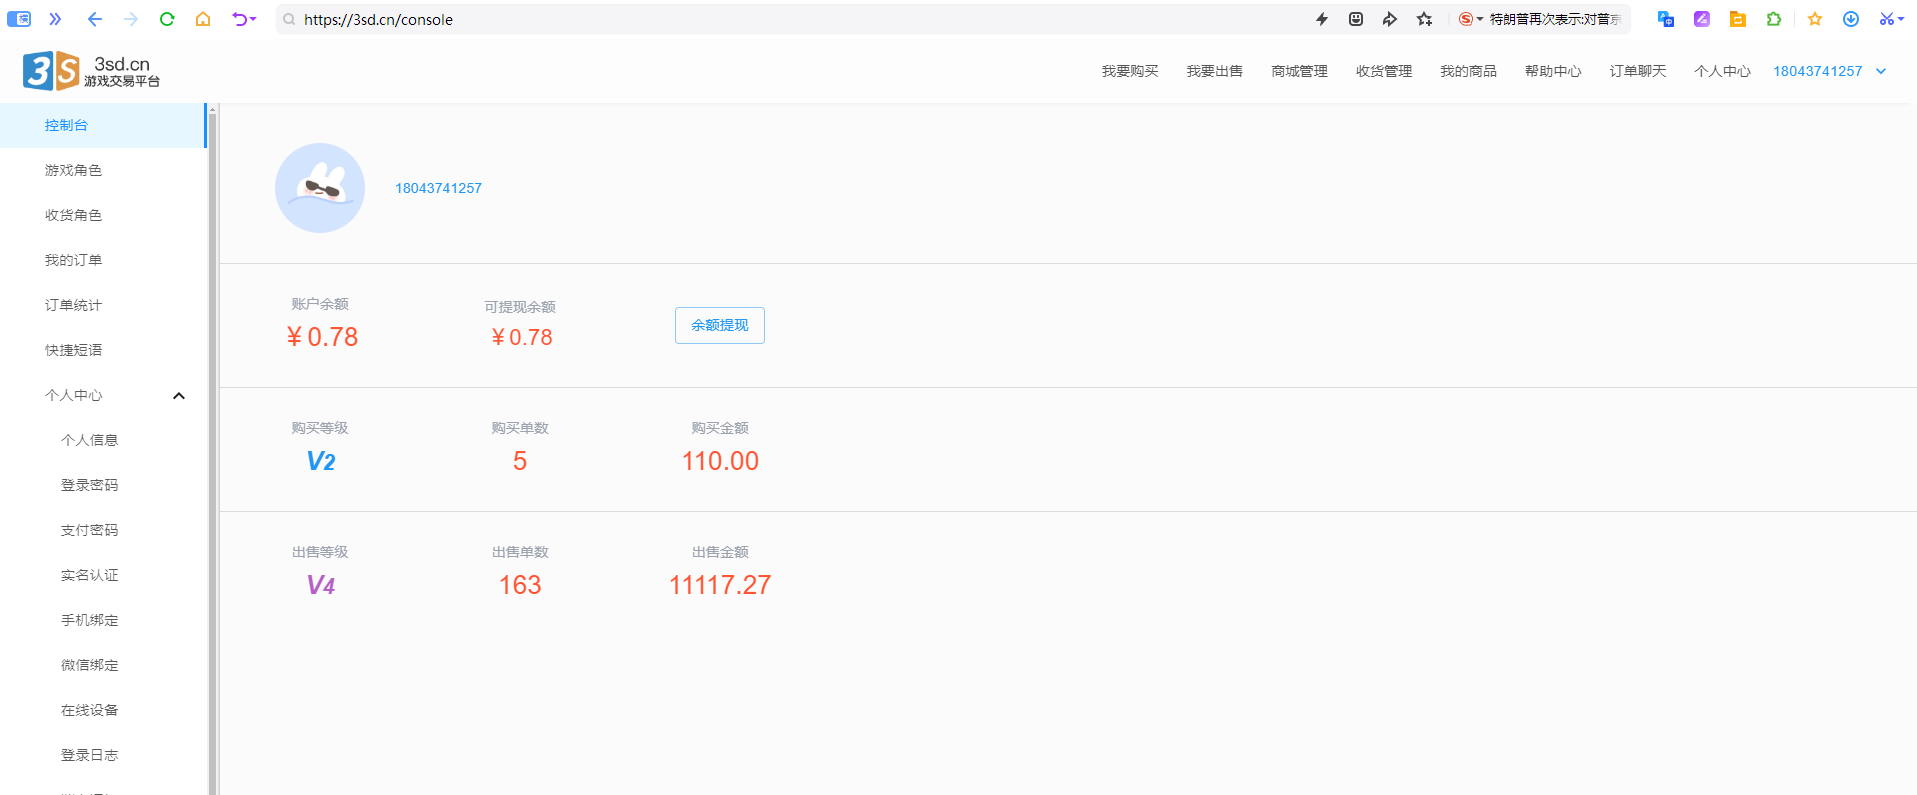Click the translate extension icon
The width and height of the screenshot is (1917, 795).
[x=1665, y=19]
